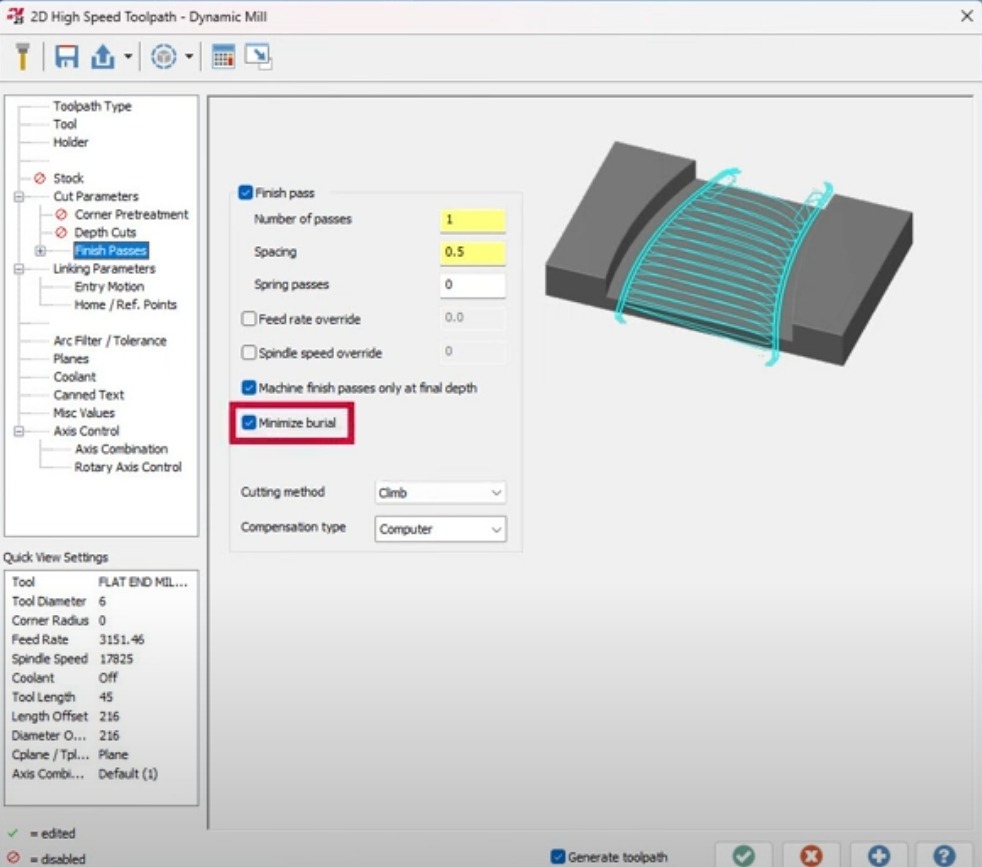Enable Feed rate override checkbox
The width and height of the screenshot is (982, 867).
[x=249, y=319]
